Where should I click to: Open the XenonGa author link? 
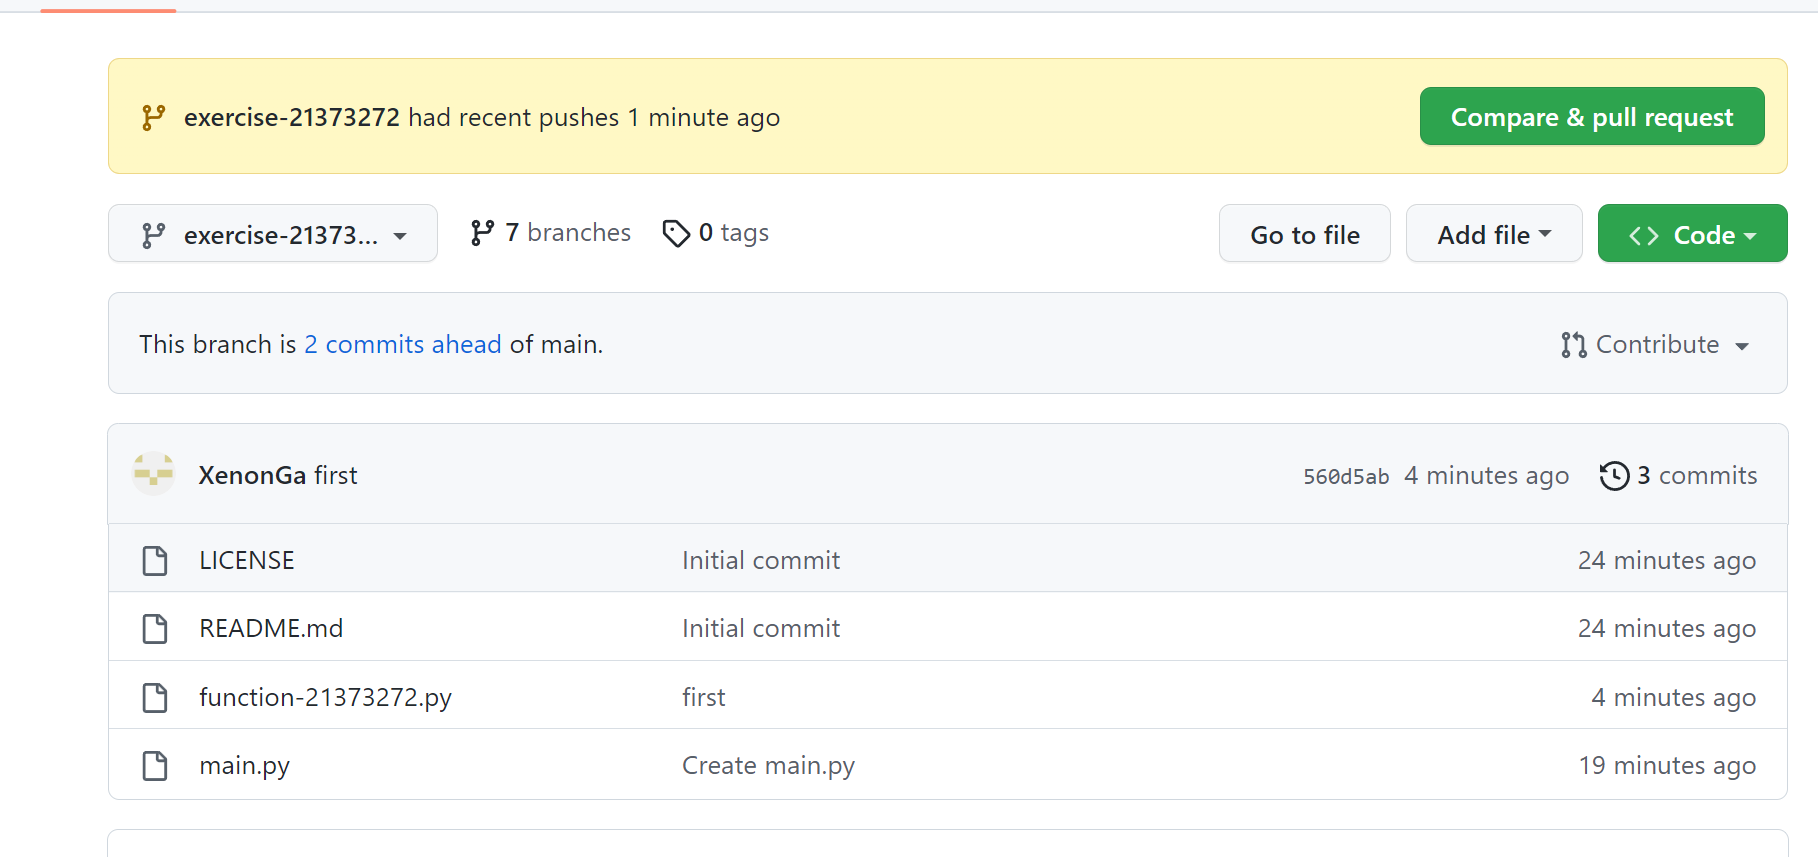pyautogui.click(x=252, y=475)
